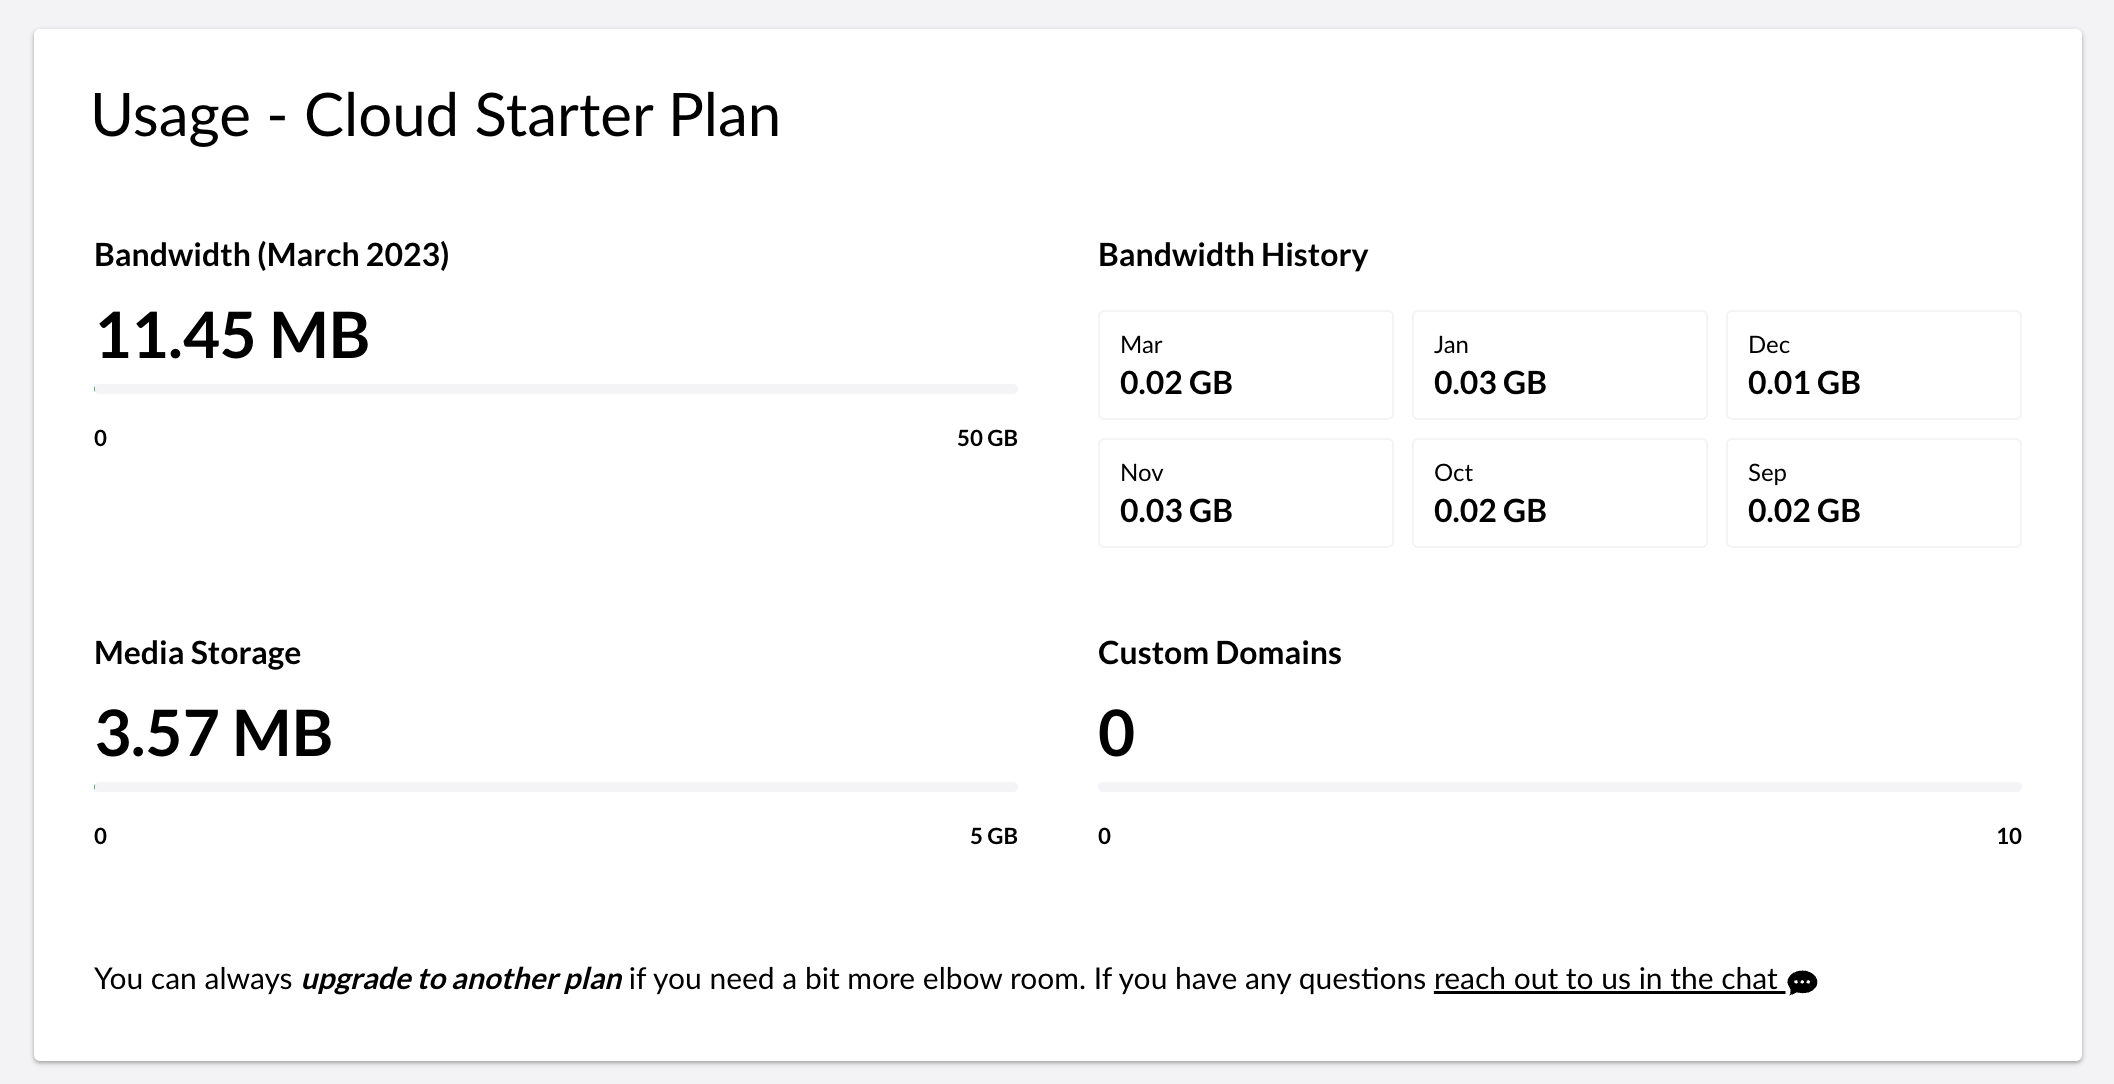Click the Media Storage progress bar
Screen dimensions: 2114x1084
pyautogui.click(x=556, y=787)
